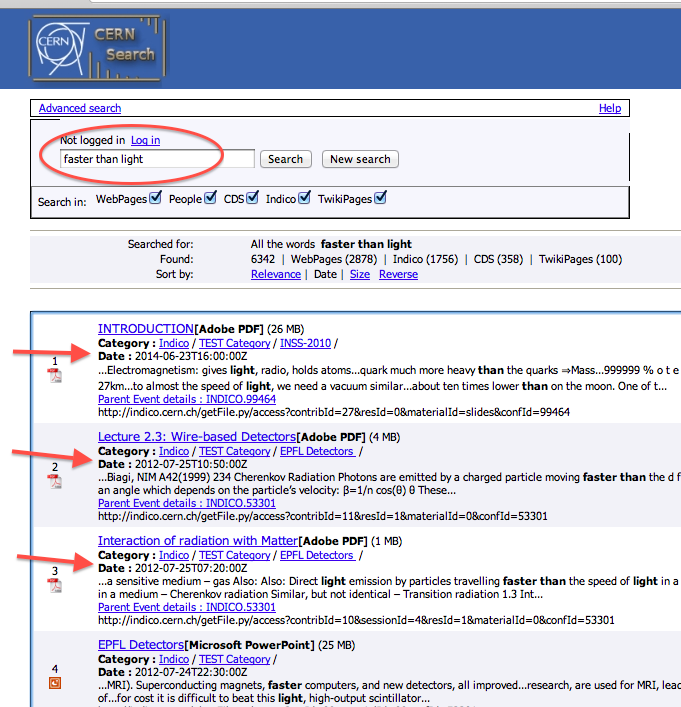Image resolution: width=681 pixels, height=707 pixels.
Task: Open TEST Category link of INTRODUCTION result
Action: 235,343
